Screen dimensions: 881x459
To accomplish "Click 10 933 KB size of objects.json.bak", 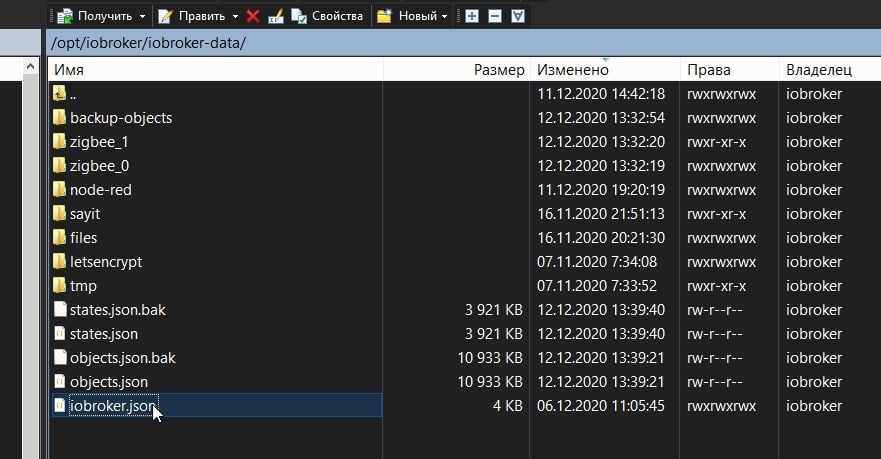I will [490, 358].
